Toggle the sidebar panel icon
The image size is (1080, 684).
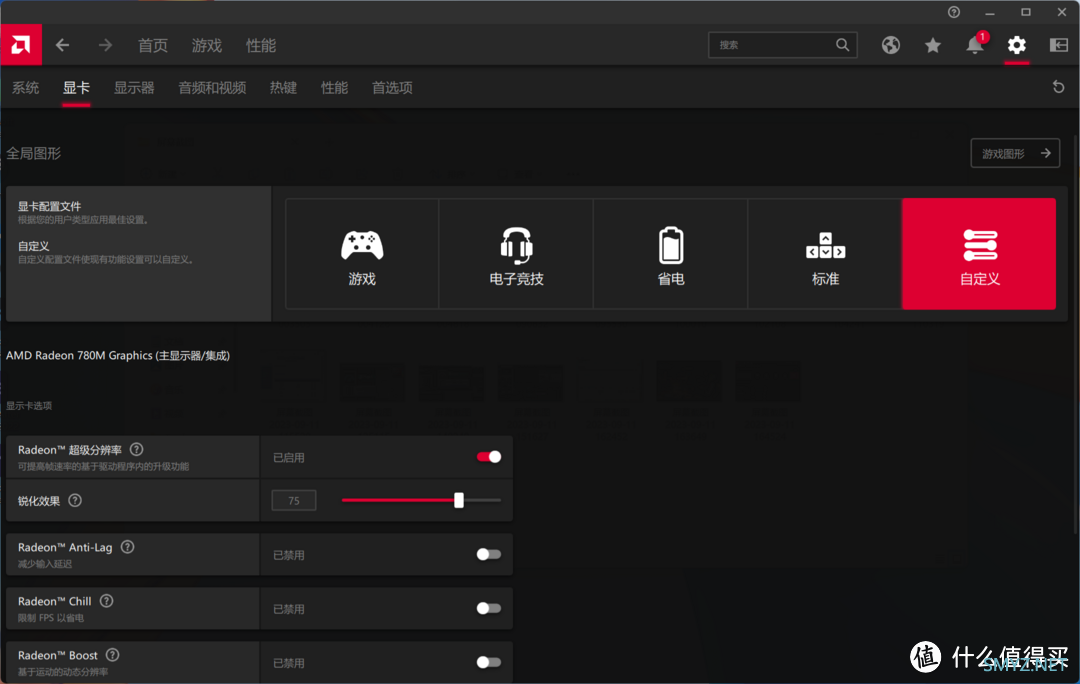1059,45
